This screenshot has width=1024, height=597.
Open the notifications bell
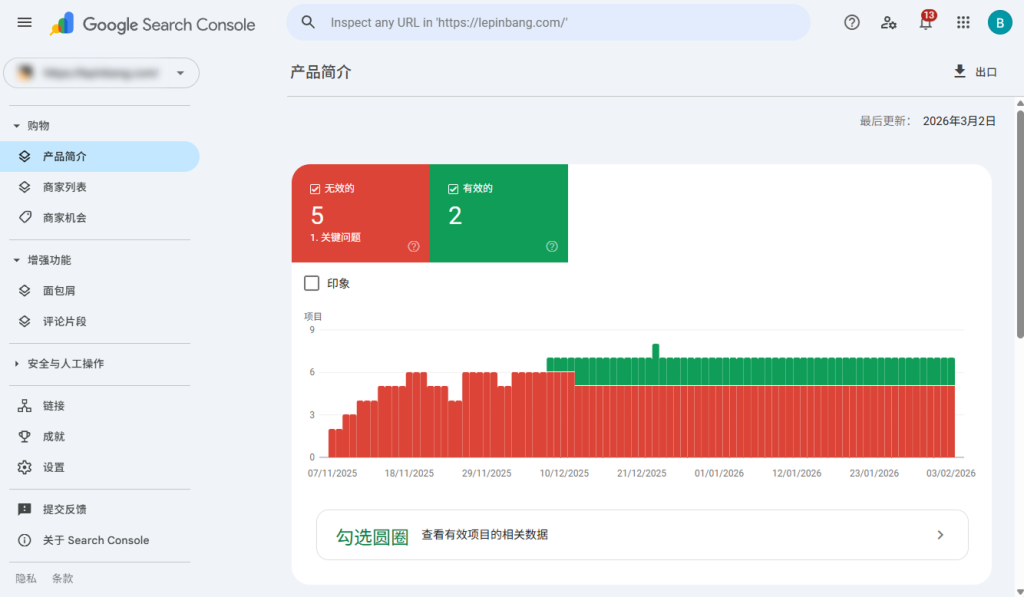coord(926,23)
